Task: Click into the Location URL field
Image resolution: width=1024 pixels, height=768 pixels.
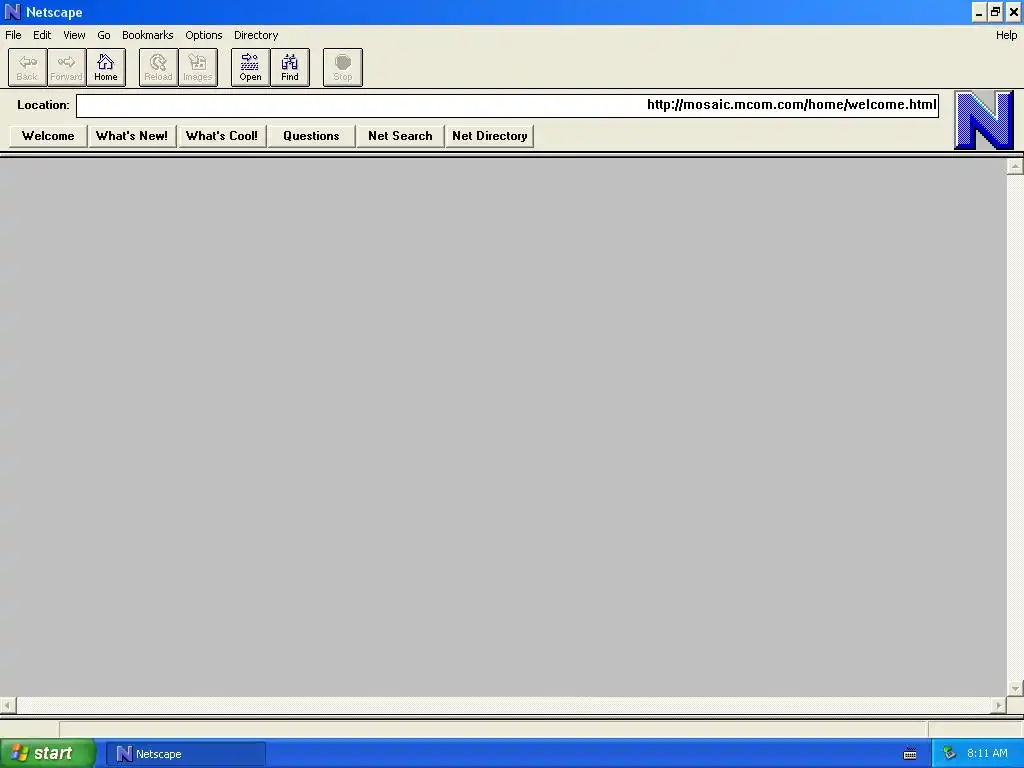Action: [x=507, y=106]
